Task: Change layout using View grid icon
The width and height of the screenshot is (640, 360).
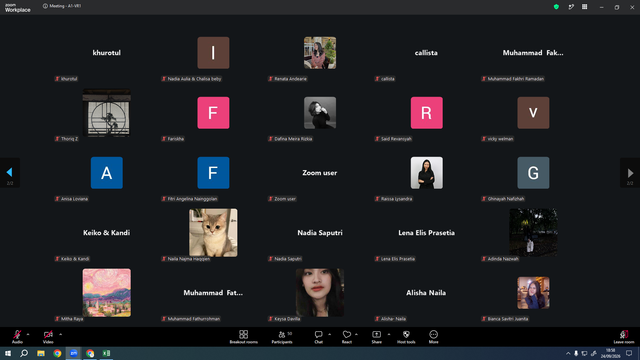Action: pyautogui.click(x=584, y=7)
